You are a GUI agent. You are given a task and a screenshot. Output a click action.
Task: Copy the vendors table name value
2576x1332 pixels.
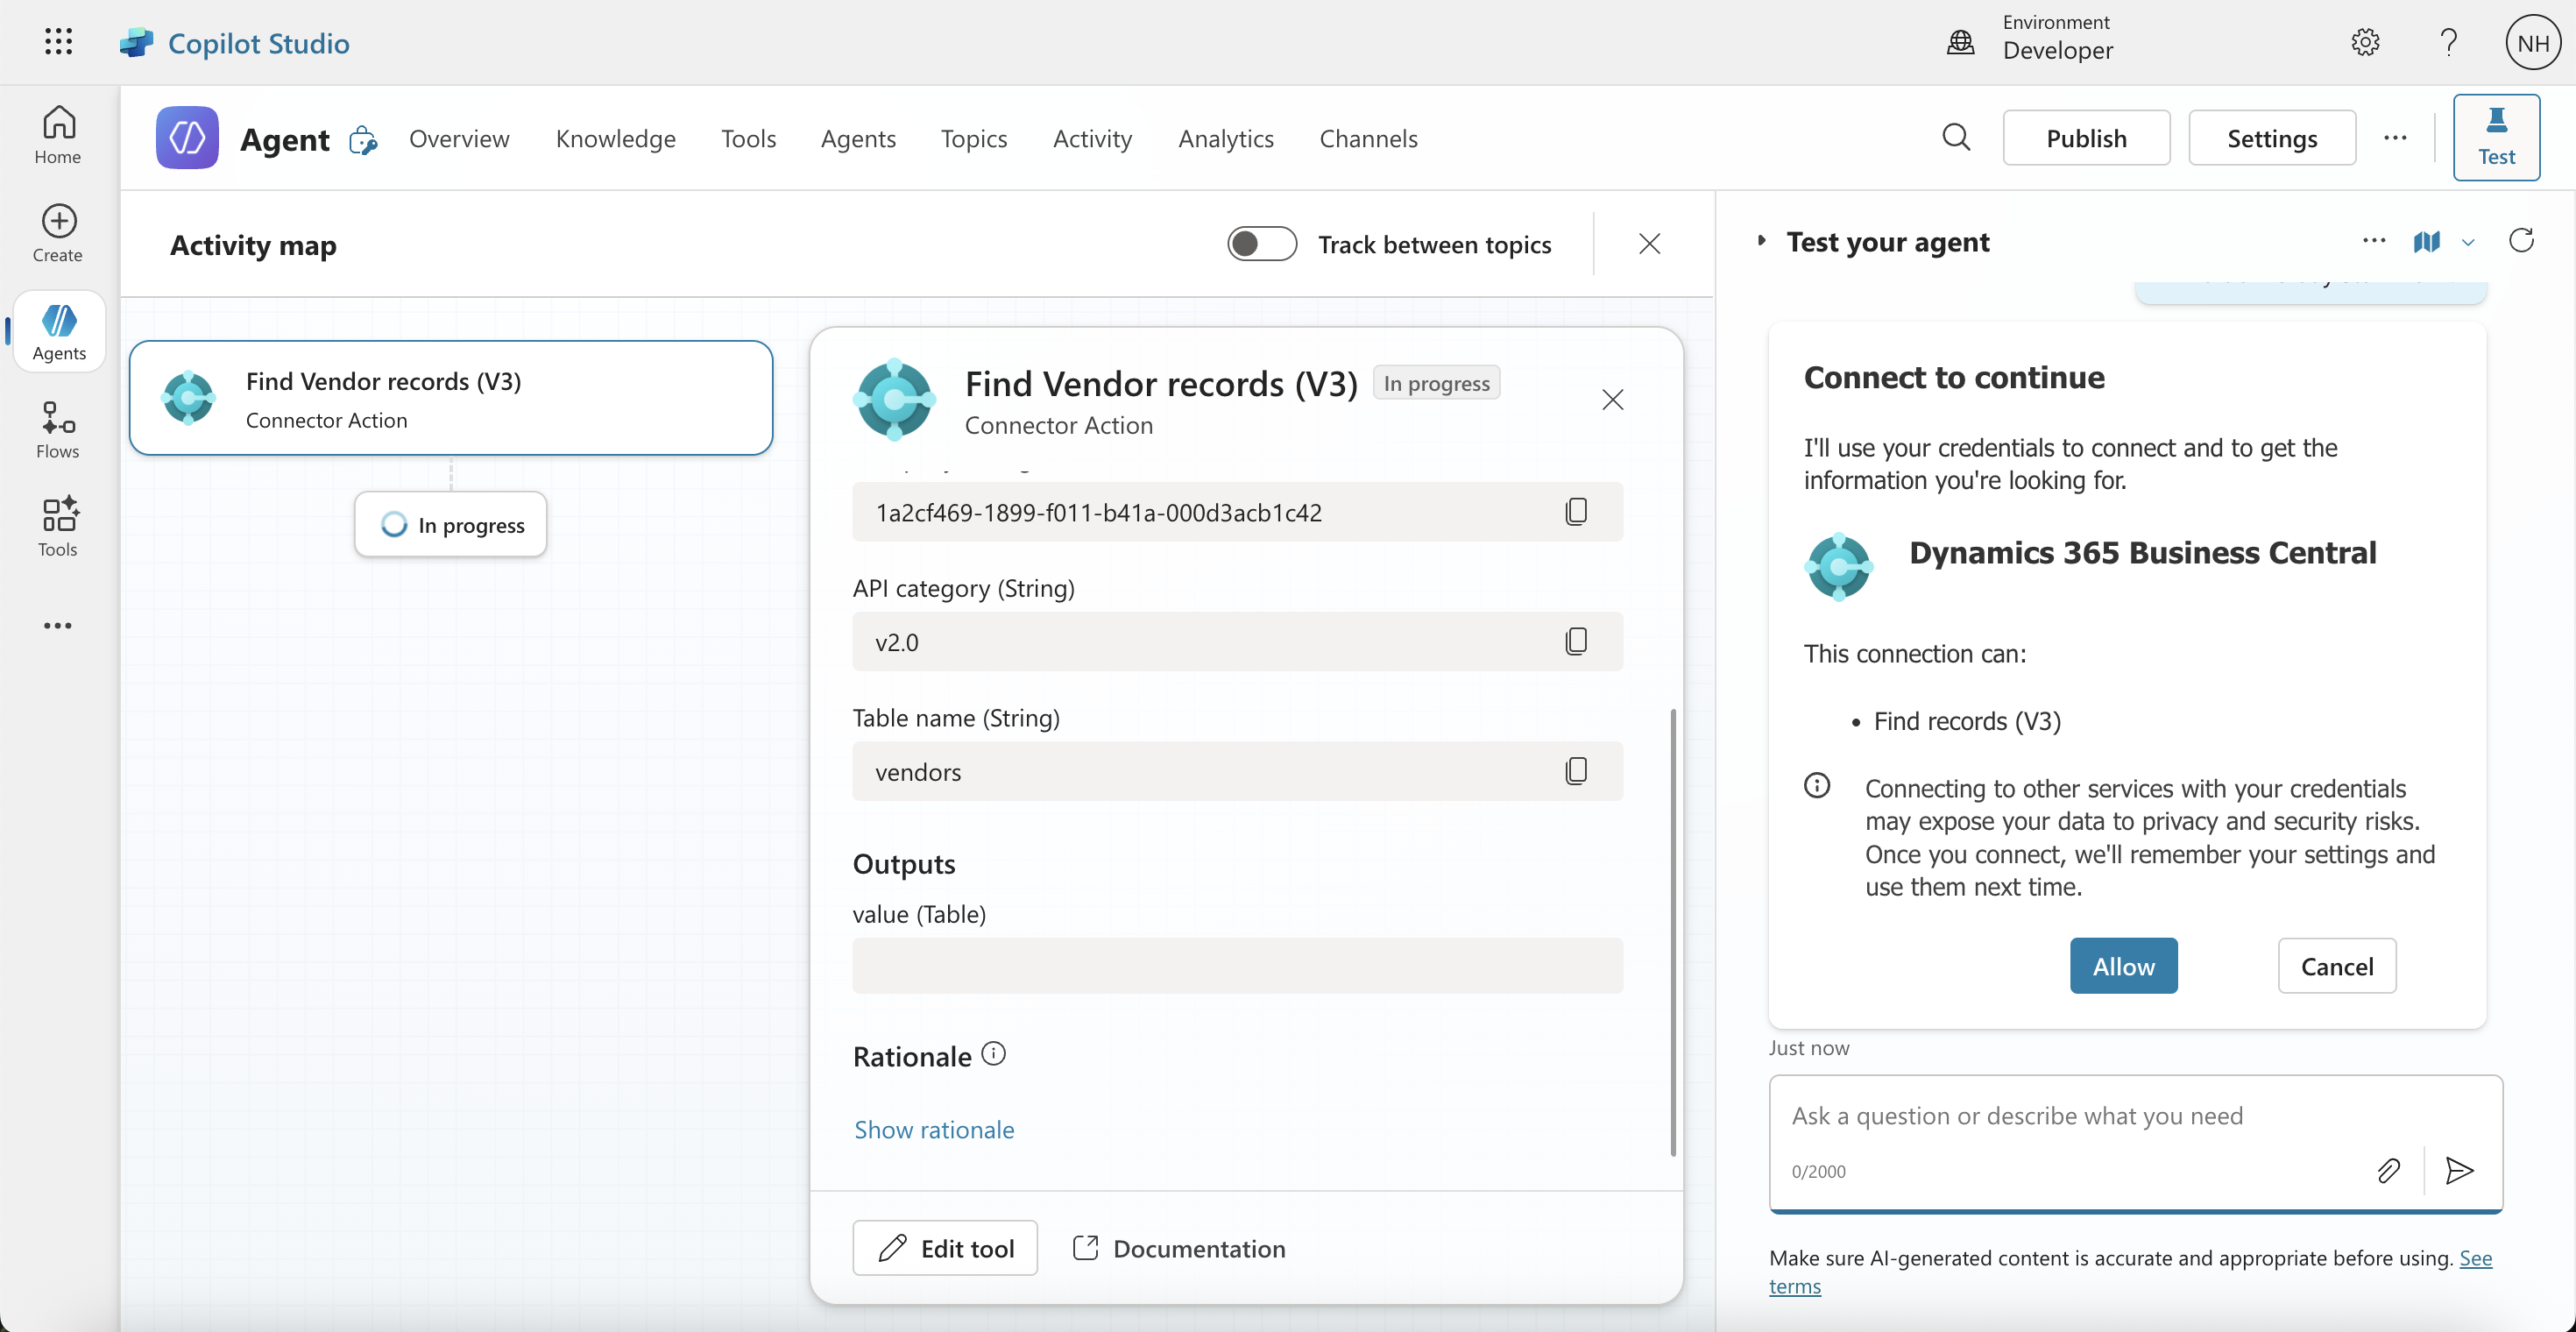[x=1575, y=771]
